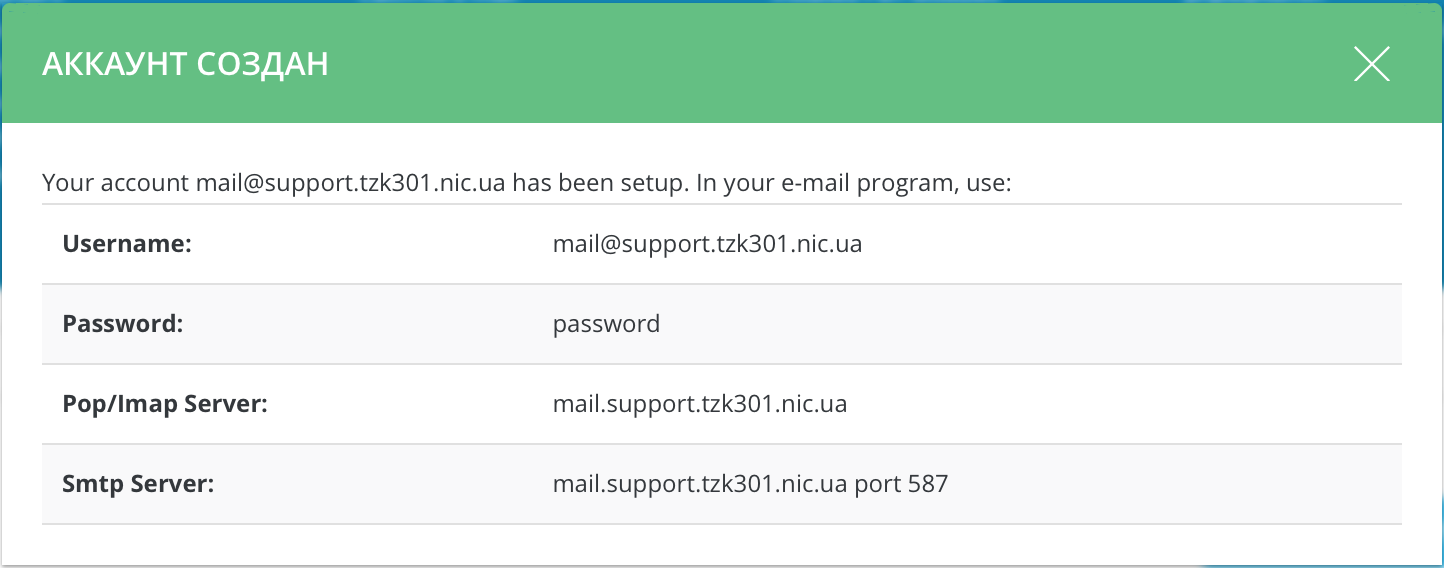Select the Username value mail@support.tzk301.nic.ua
The width and height of the screenshot is (1444, 568).
tap(707, 244)
